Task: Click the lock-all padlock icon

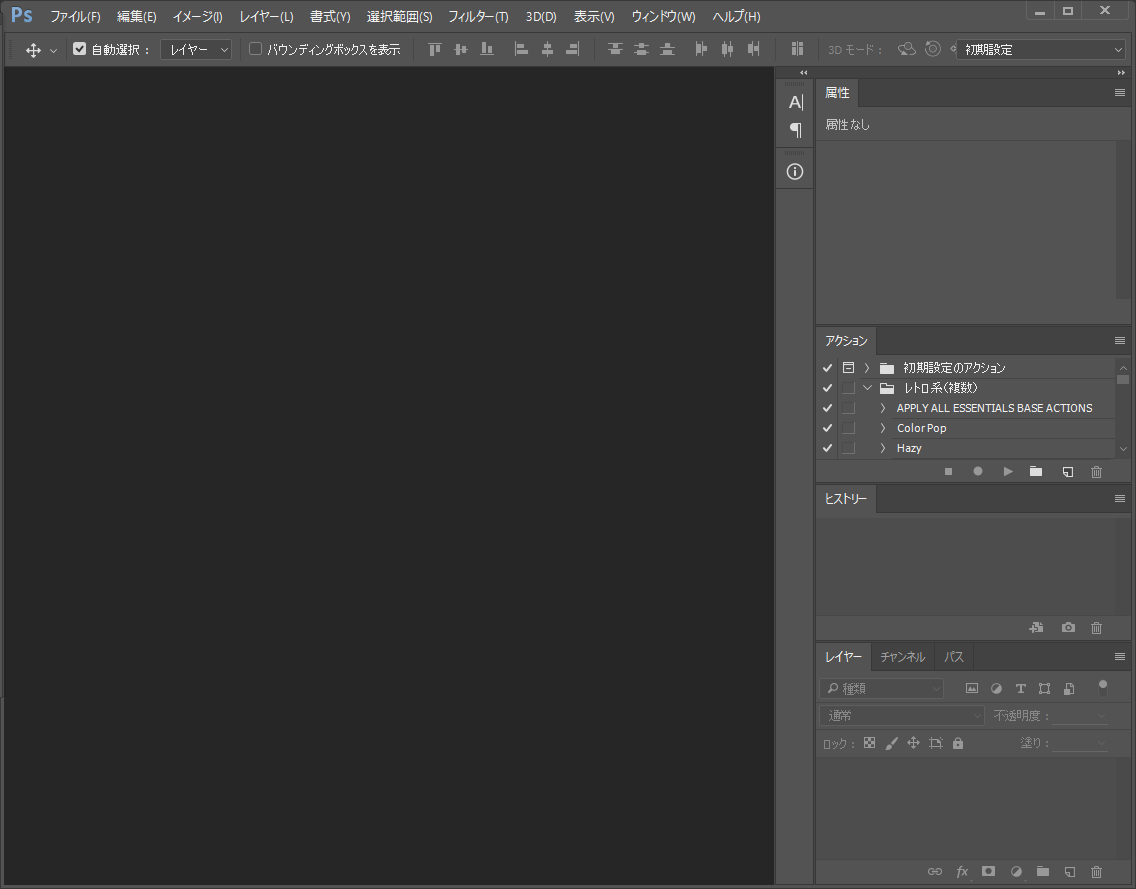Action: [958, 743]
